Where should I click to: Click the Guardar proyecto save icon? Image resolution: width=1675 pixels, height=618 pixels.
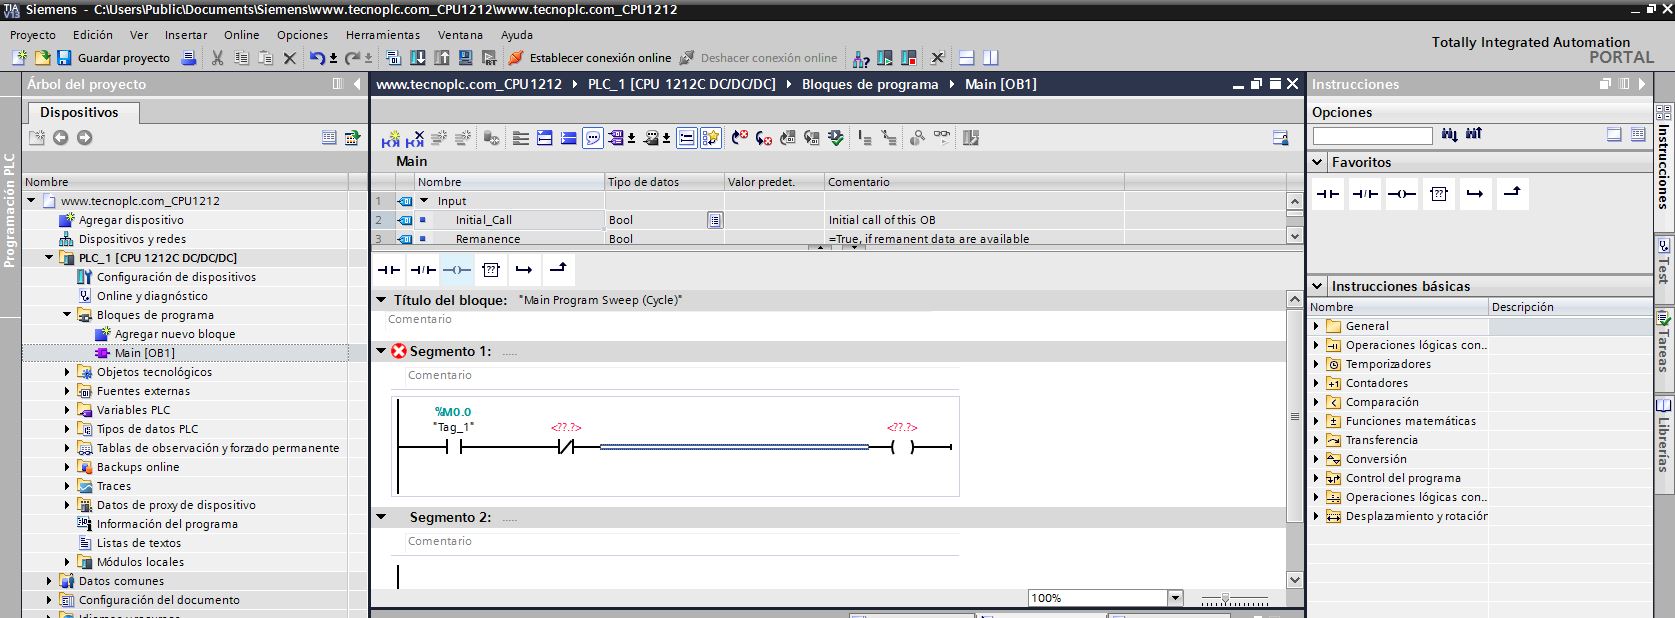64,58
